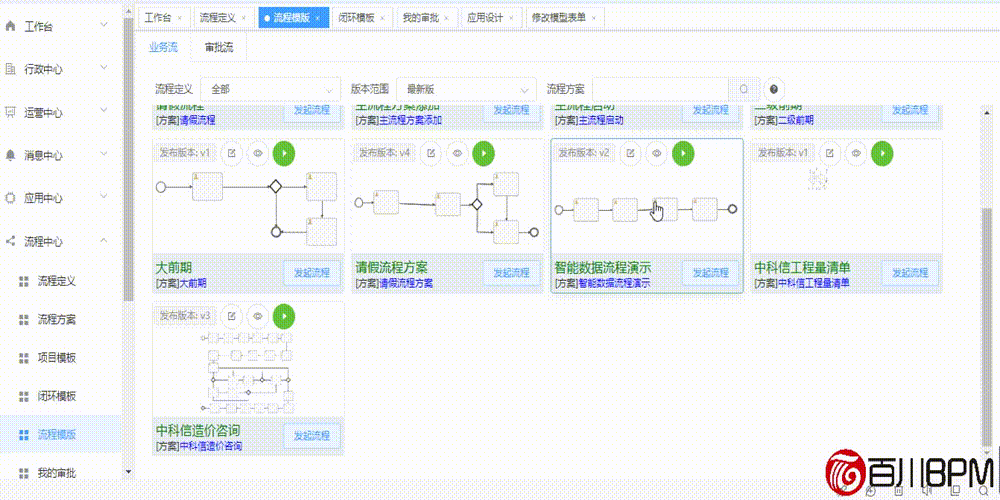Switch to the 业务流 tab
Screen dimensions: 1000x500
(163, 47)
